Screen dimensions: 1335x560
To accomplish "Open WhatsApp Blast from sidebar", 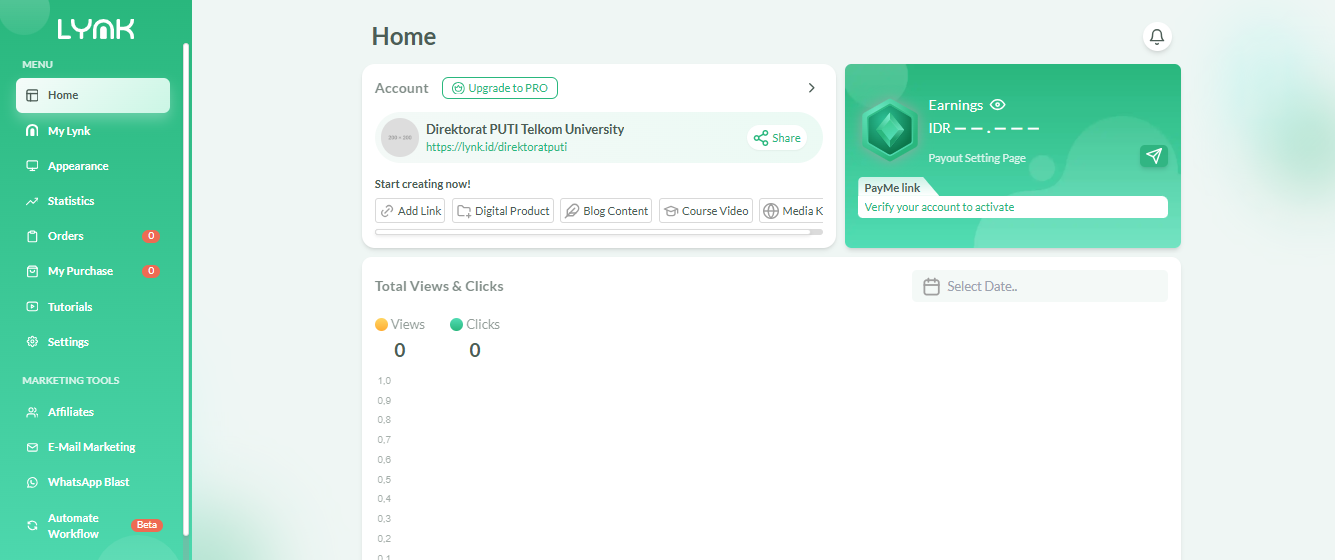I will [88, 482].
